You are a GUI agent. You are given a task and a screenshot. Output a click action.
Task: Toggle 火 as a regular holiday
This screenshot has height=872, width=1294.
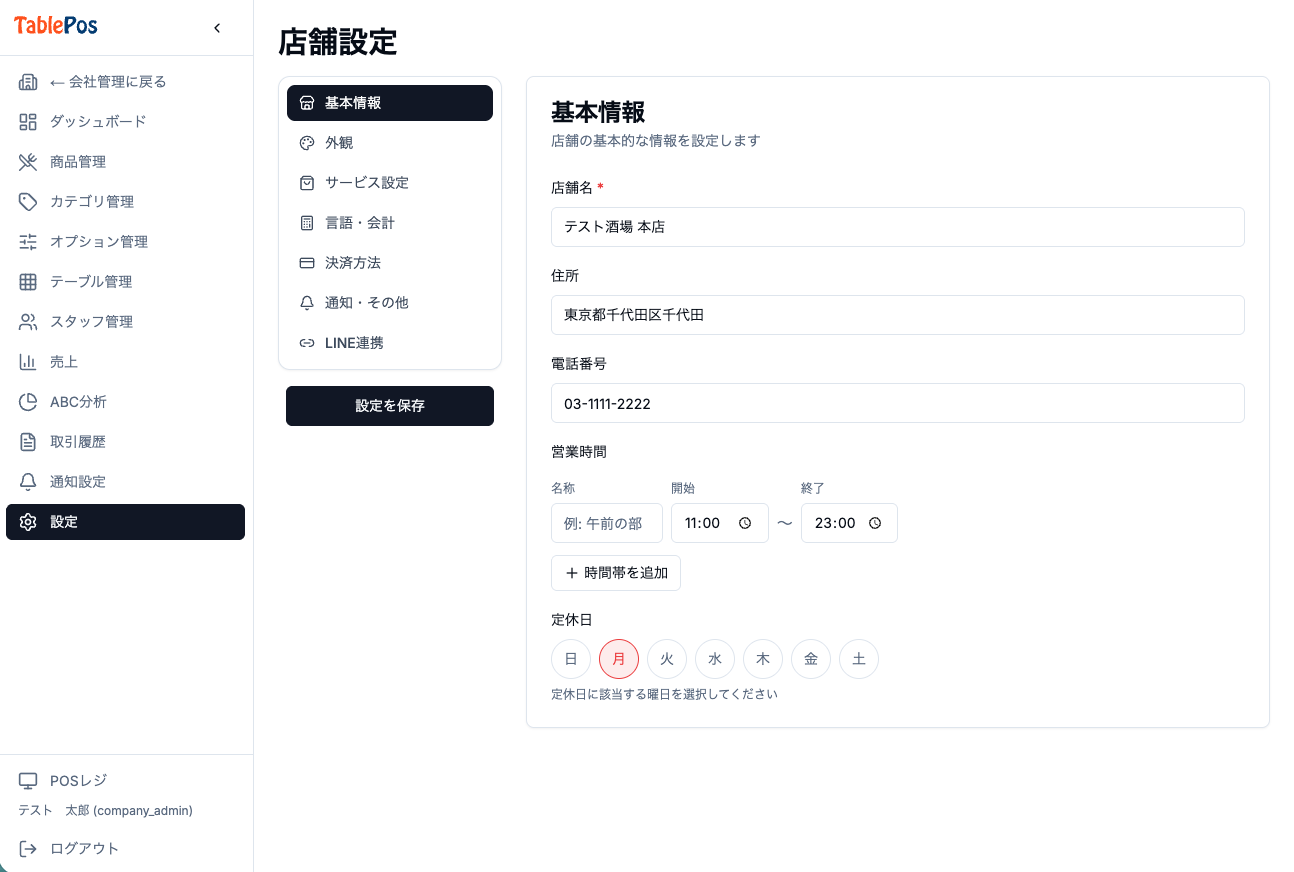point(667,659)
